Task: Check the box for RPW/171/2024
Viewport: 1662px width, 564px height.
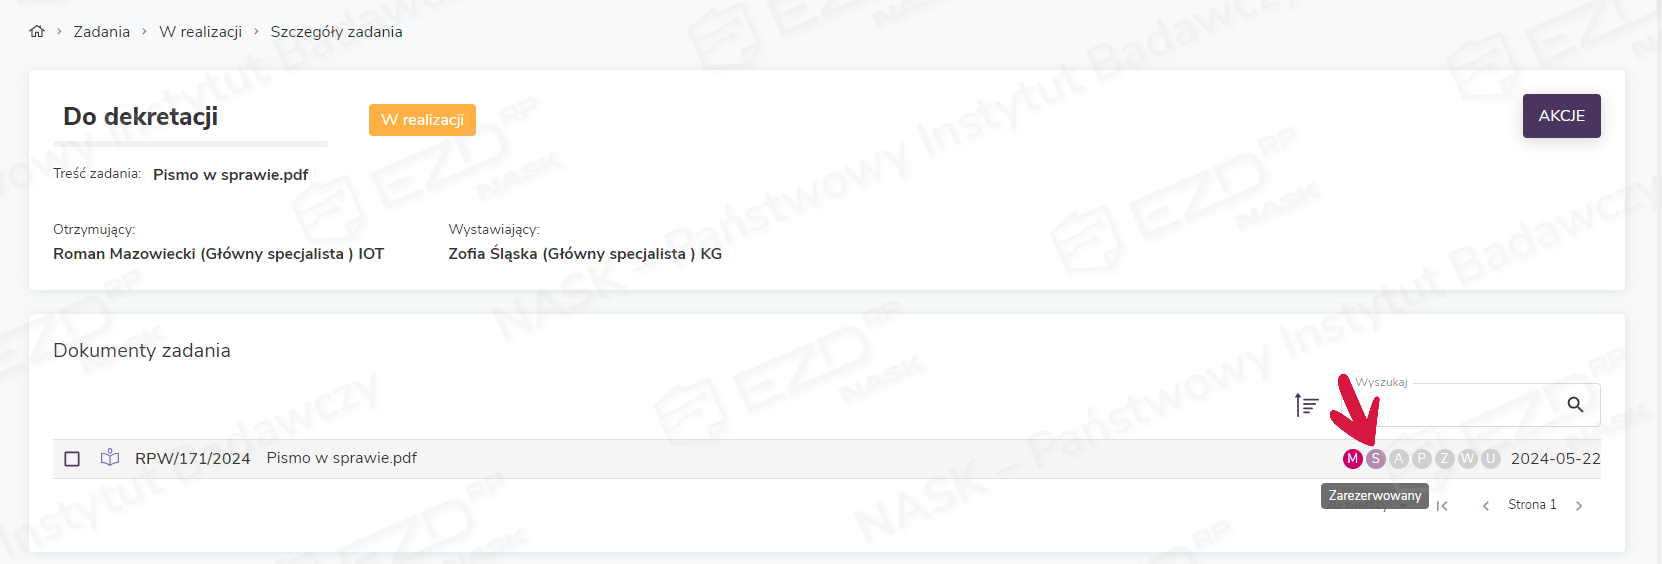Action: tap(72, 459)
